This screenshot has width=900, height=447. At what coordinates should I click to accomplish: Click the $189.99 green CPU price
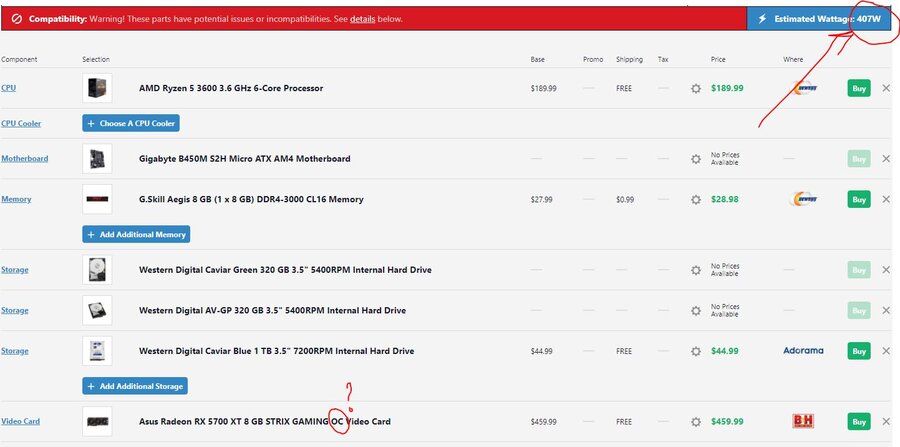pyautogui.click(x=727, y=88)
